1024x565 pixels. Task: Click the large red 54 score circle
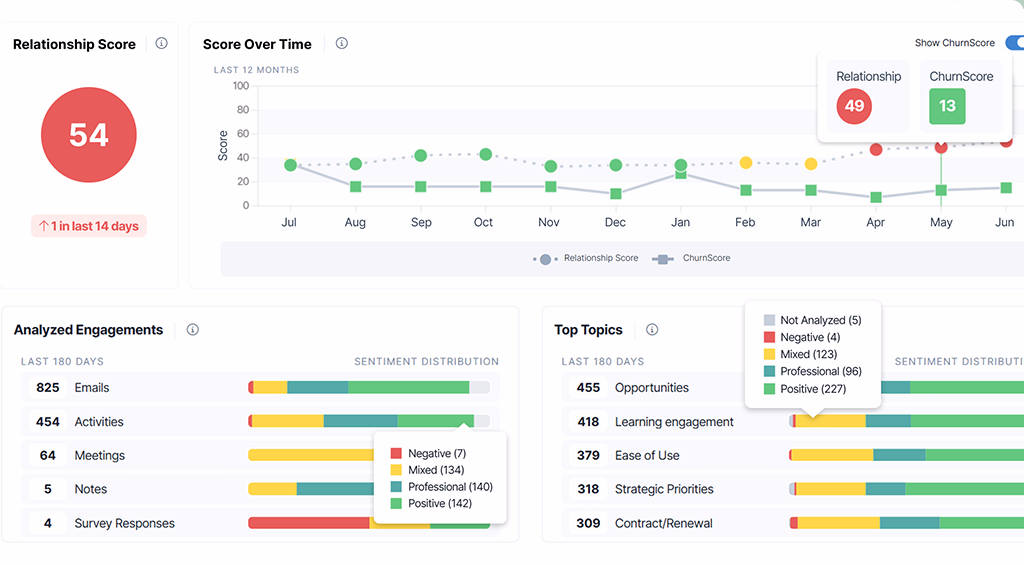pos(89,135)
